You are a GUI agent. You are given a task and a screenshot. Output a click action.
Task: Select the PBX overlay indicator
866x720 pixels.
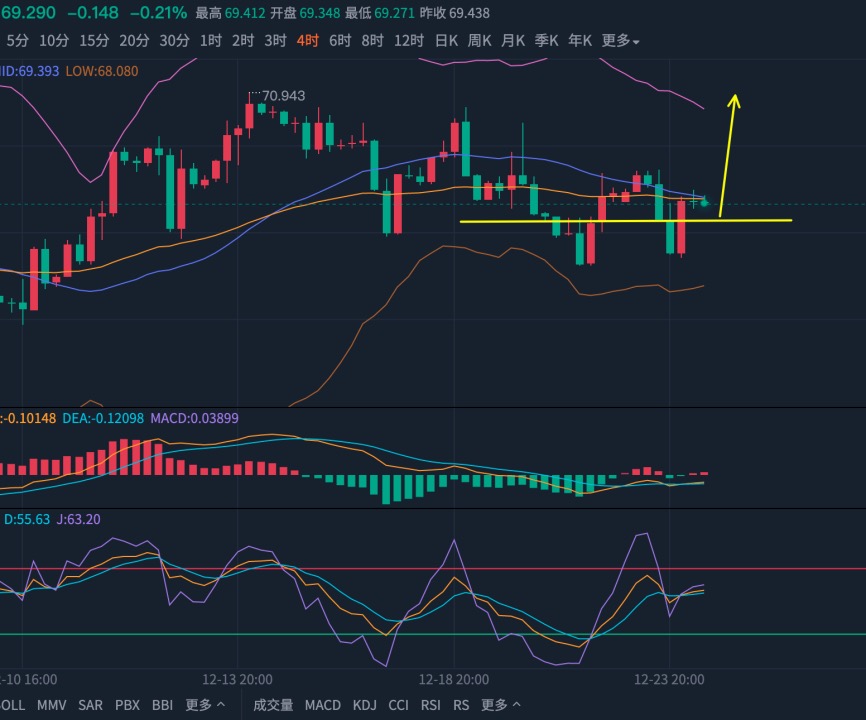(x=127, y=705)
